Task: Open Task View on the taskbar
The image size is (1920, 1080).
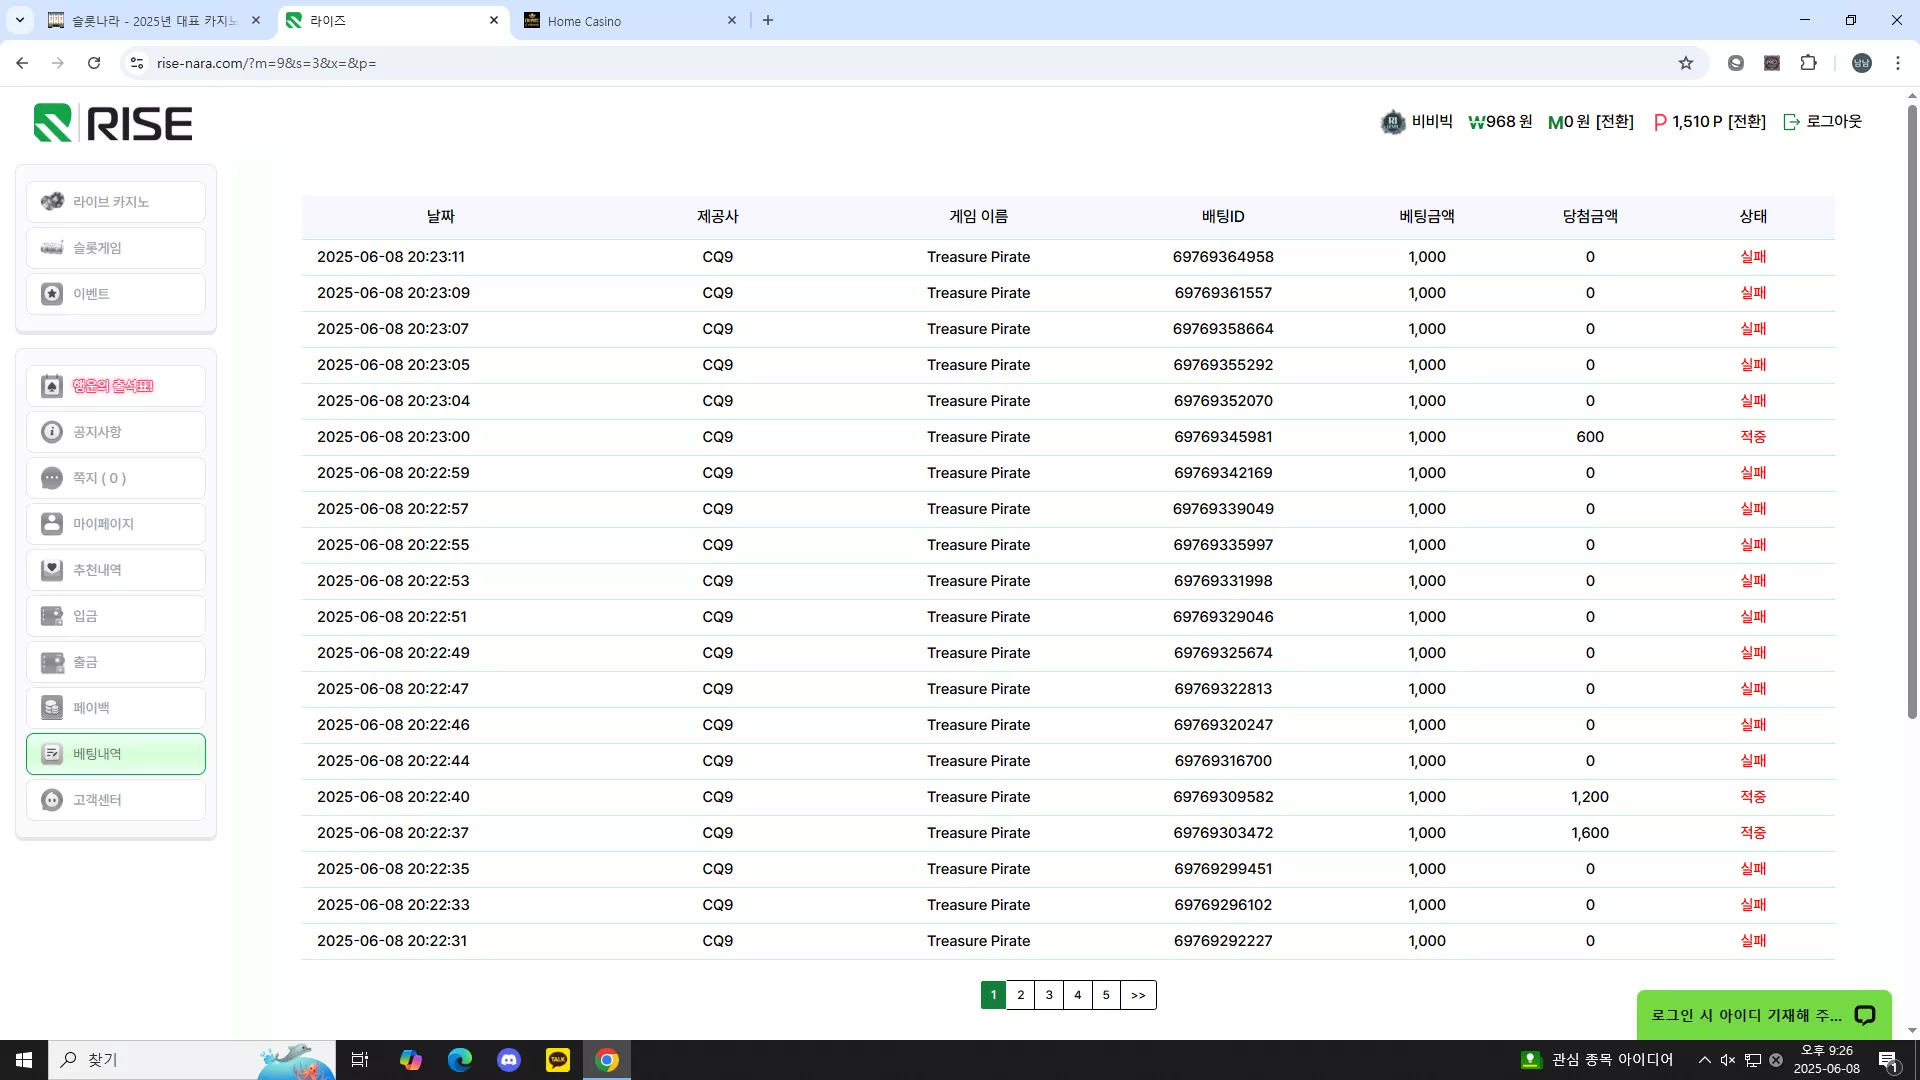Action: click(x=360, y=1060)
